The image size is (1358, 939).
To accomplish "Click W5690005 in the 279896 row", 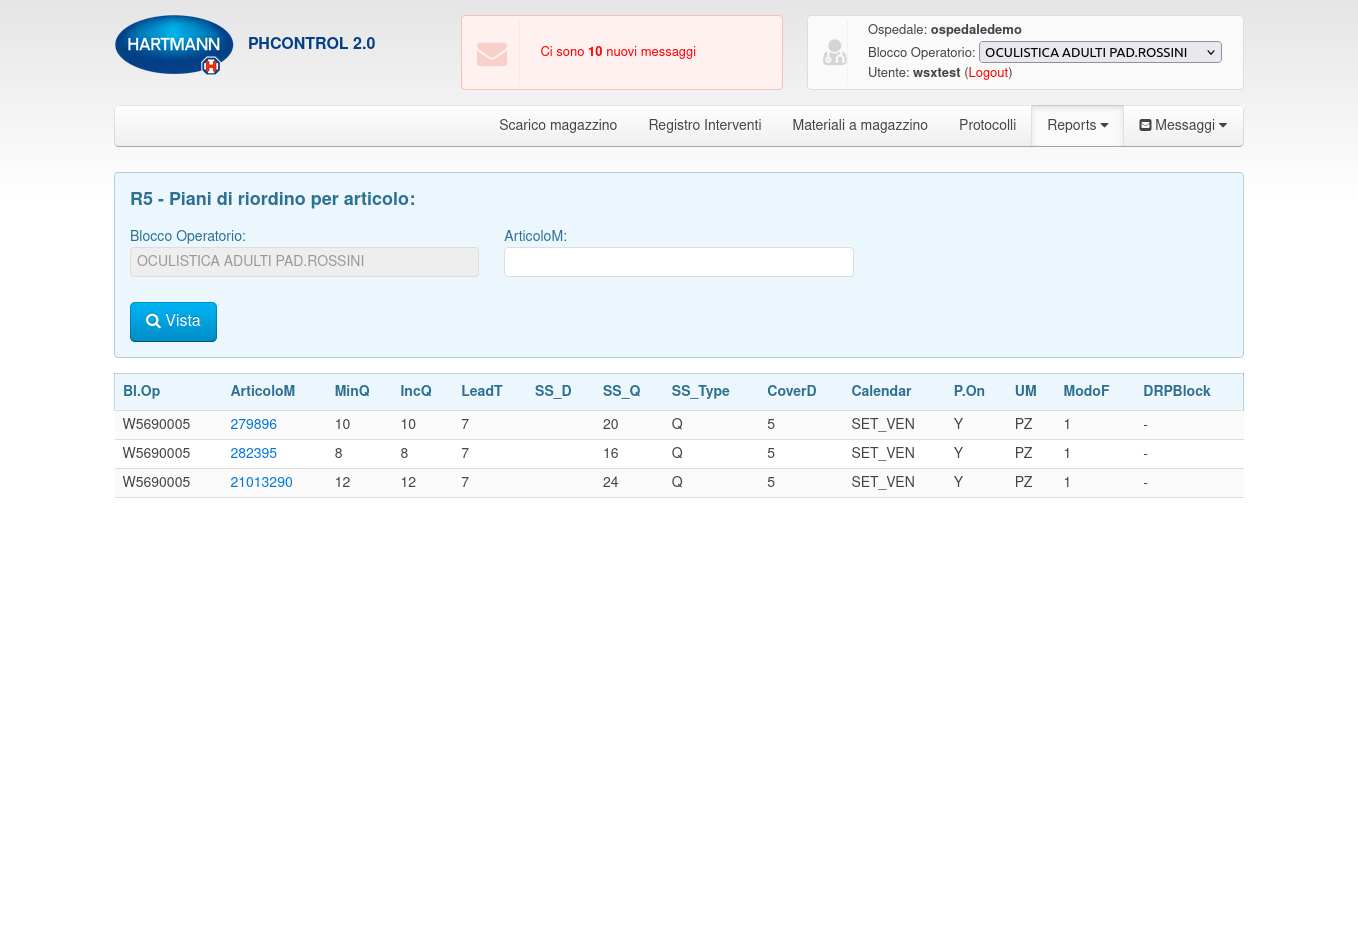I will [156, 425].
